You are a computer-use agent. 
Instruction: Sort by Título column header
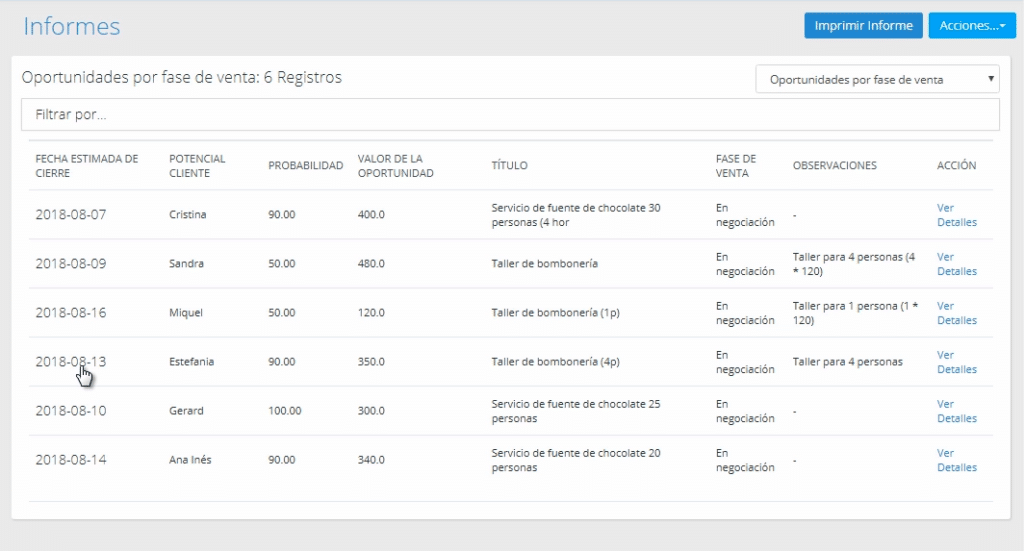click(509, 166)
